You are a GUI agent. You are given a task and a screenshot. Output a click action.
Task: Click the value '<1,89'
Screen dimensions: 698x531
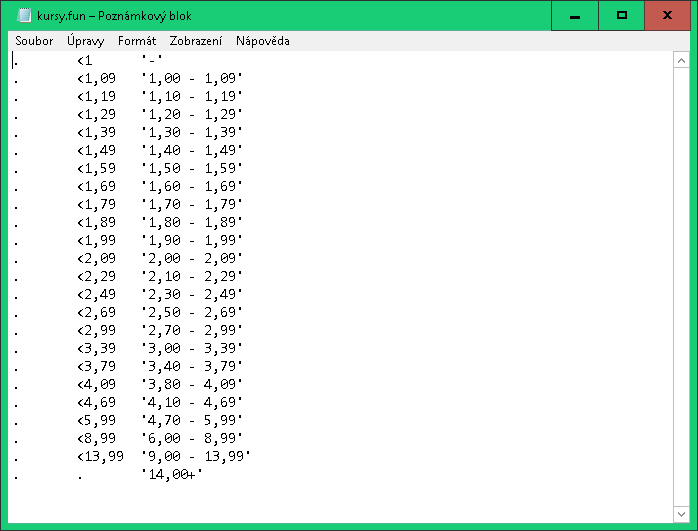tap(96, 223)
